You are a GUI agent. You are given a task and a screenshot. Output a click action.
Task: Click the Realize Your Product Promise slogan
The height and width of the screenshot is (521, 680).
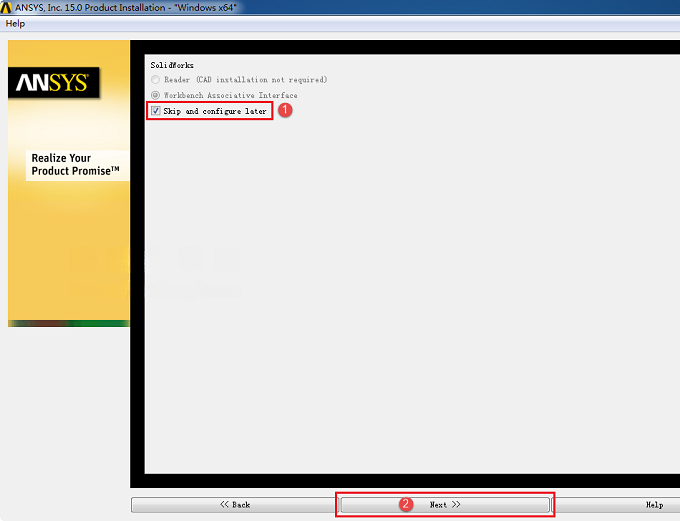point(75,165)
